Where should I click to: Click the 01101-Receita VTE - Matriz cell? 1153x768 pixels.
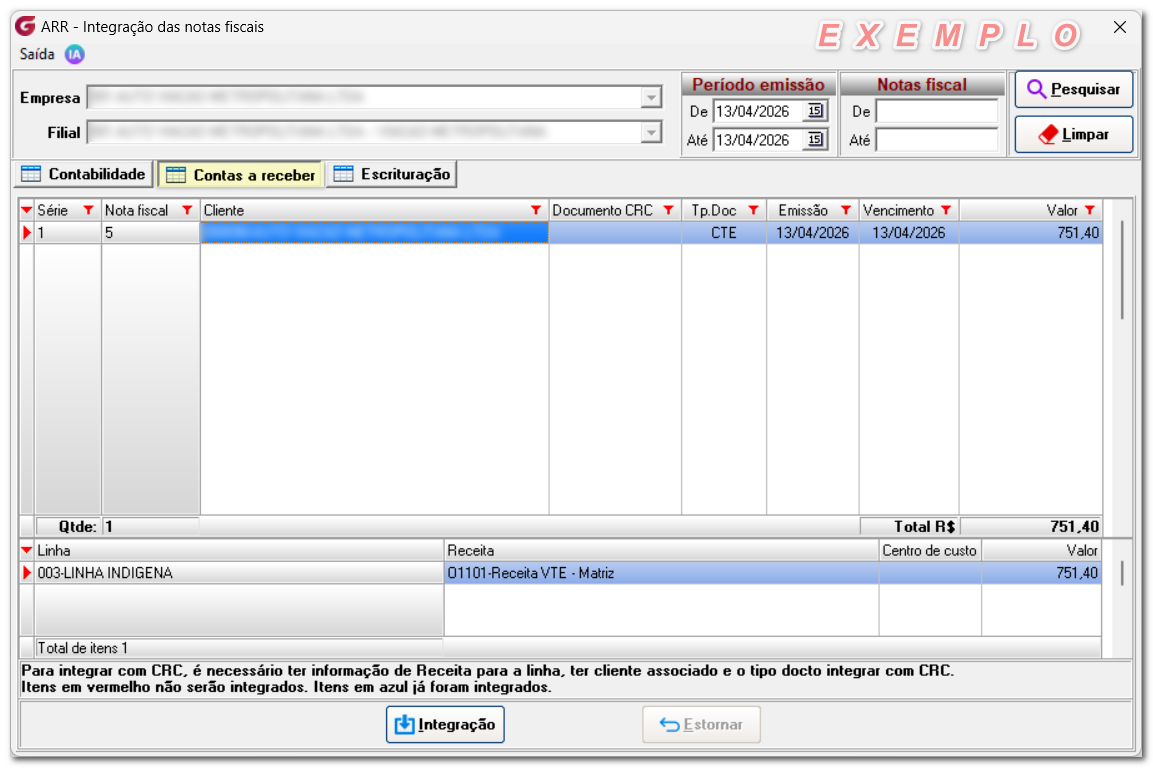[x=662, y=573]
